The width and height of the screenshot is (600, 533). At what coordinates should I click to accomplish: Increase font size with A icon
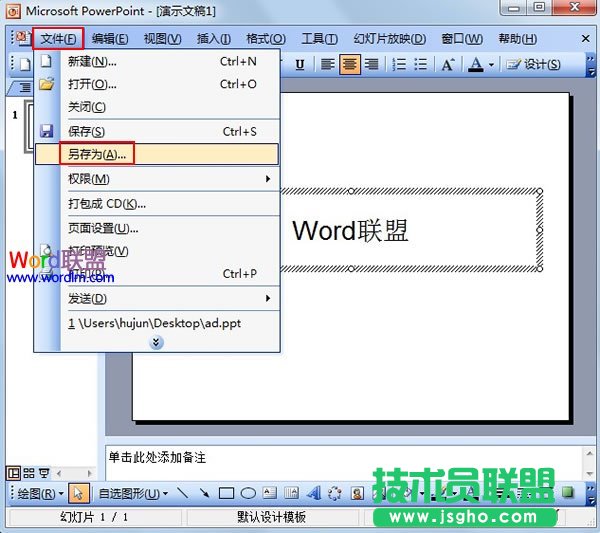pos(448,64)
